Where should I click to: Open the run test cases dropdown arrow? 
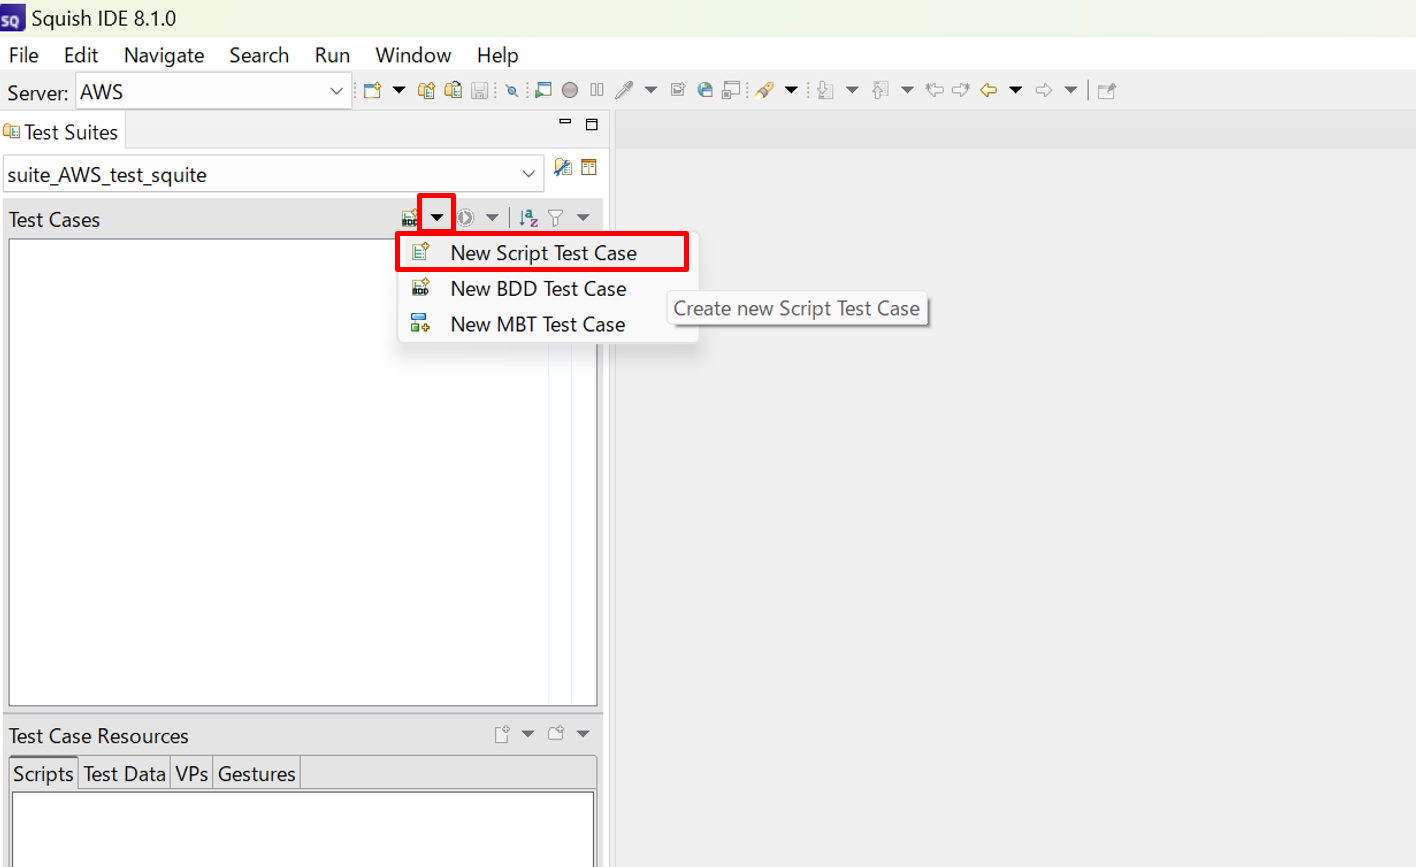click(x=492, y=218)
